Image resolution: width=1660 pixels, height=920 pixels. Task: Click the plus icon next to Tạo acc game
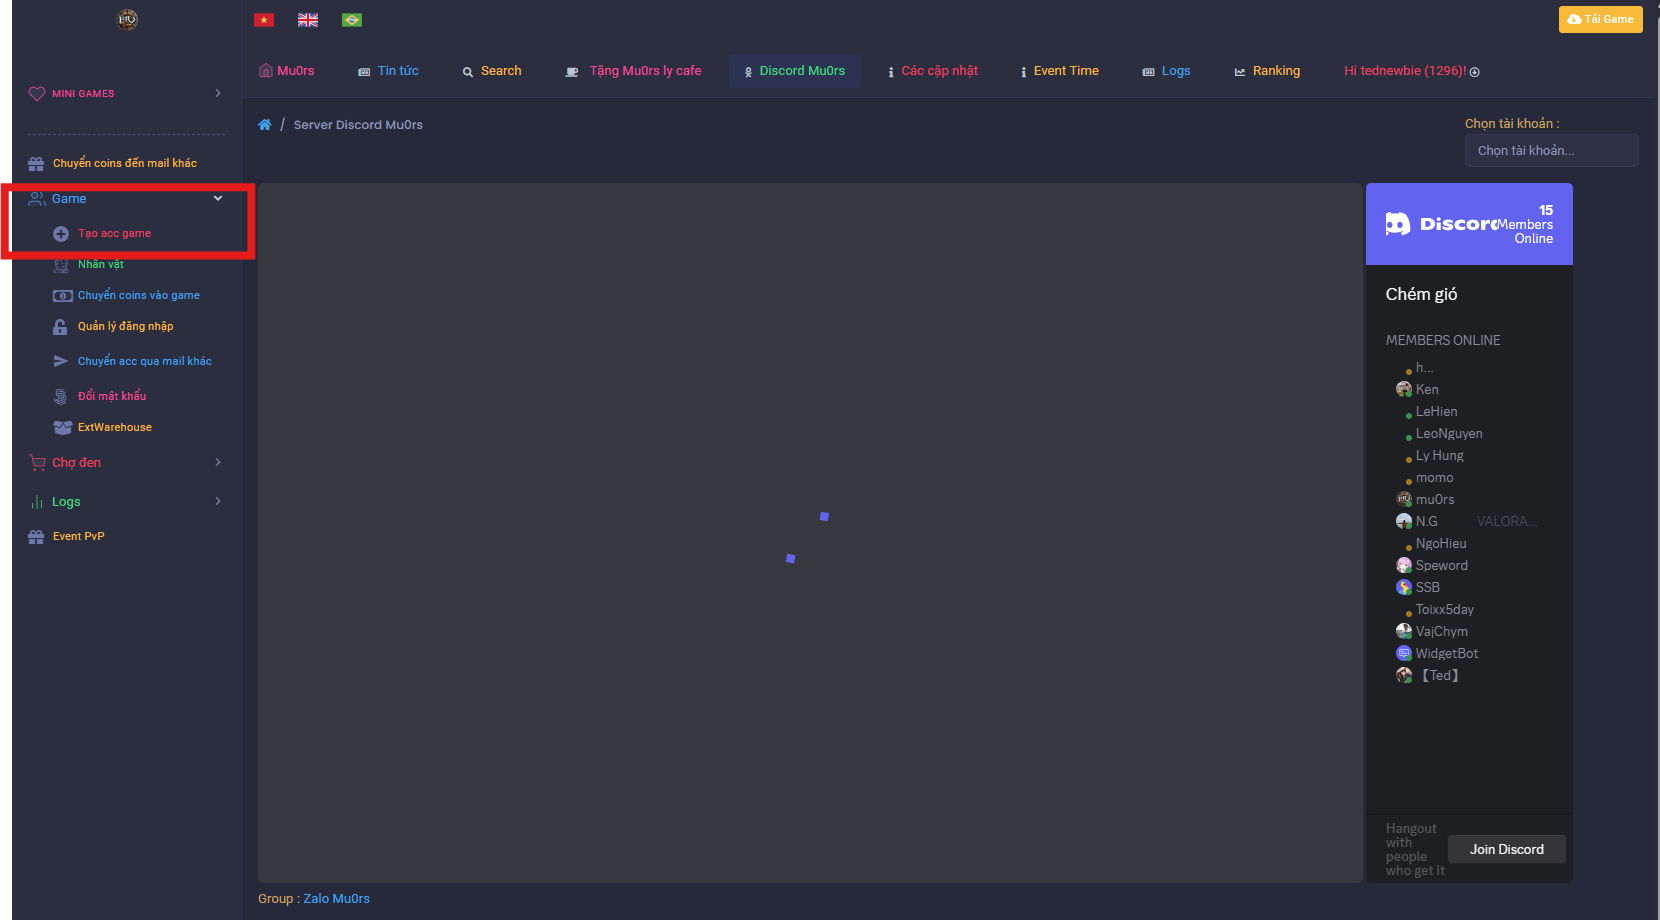coord(62,233)
